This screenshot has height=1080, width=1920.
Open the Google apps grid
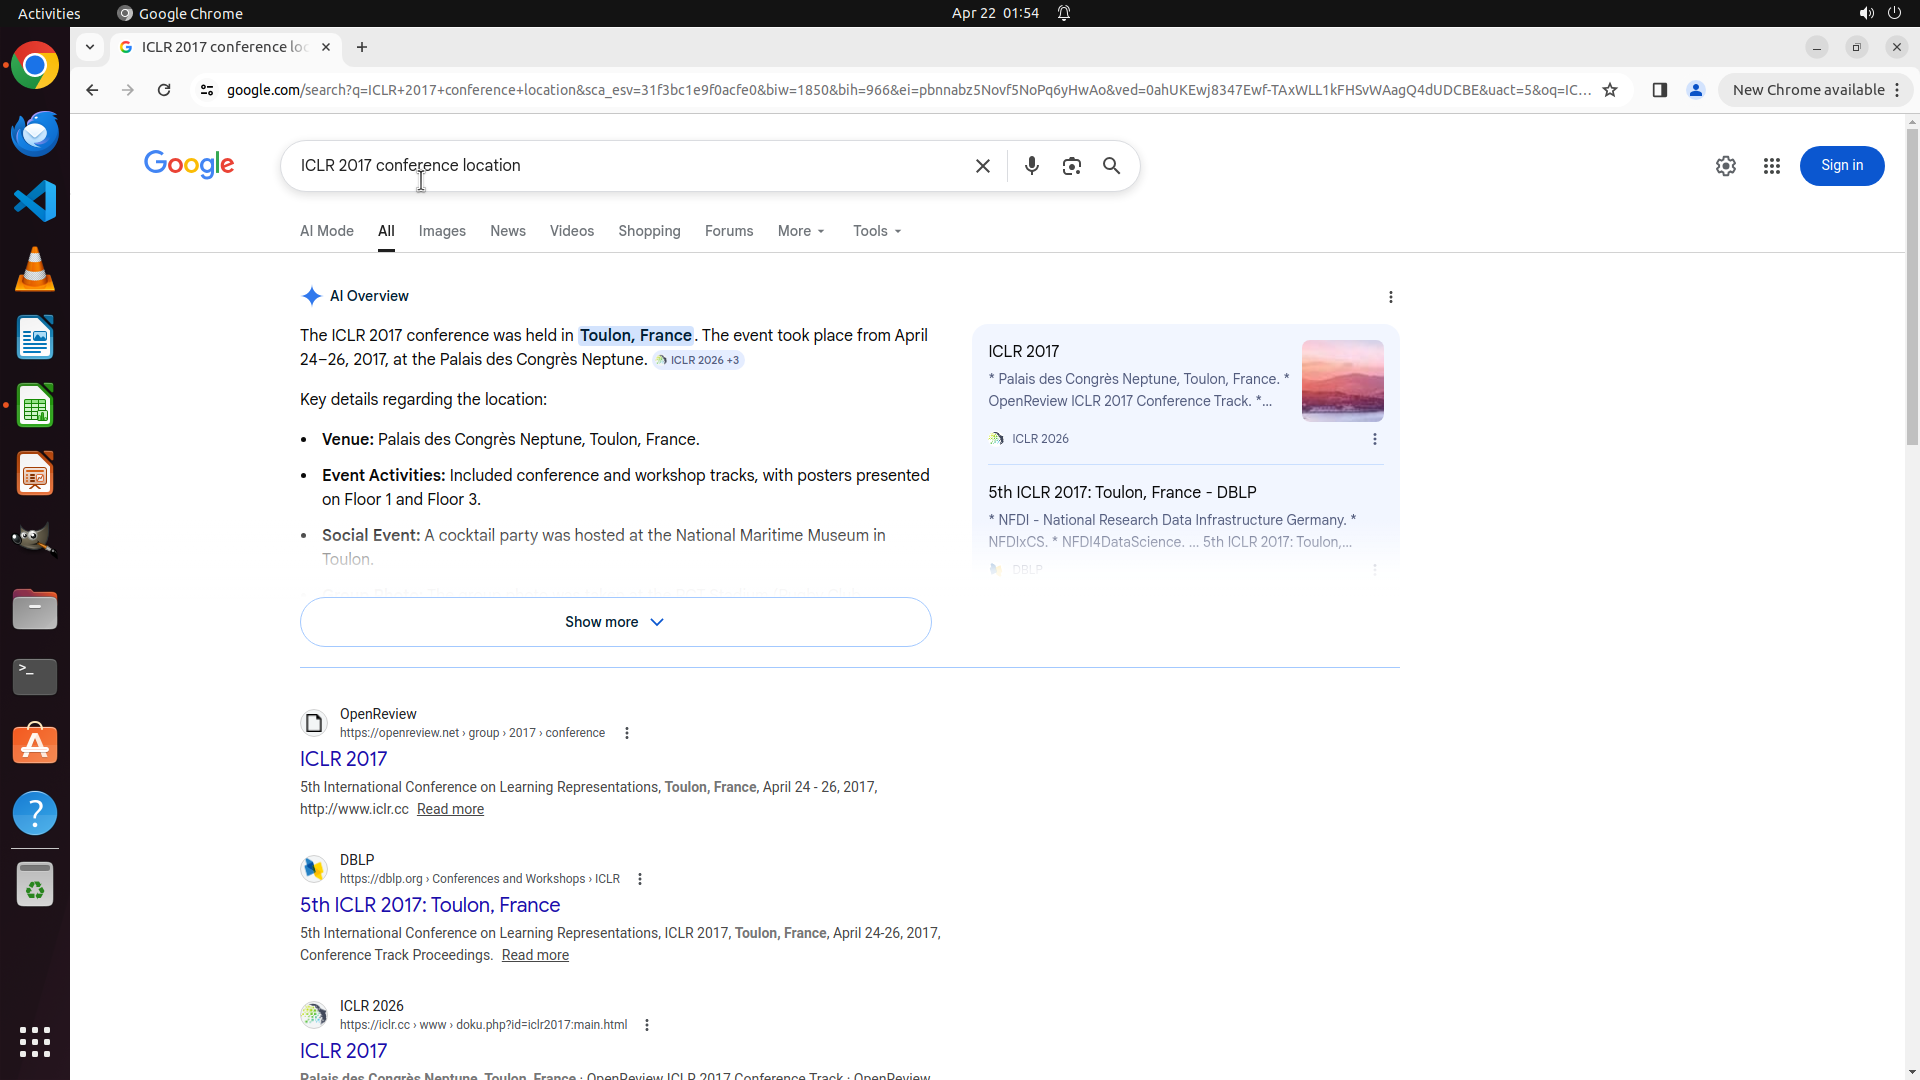[x=1771, y=166]
